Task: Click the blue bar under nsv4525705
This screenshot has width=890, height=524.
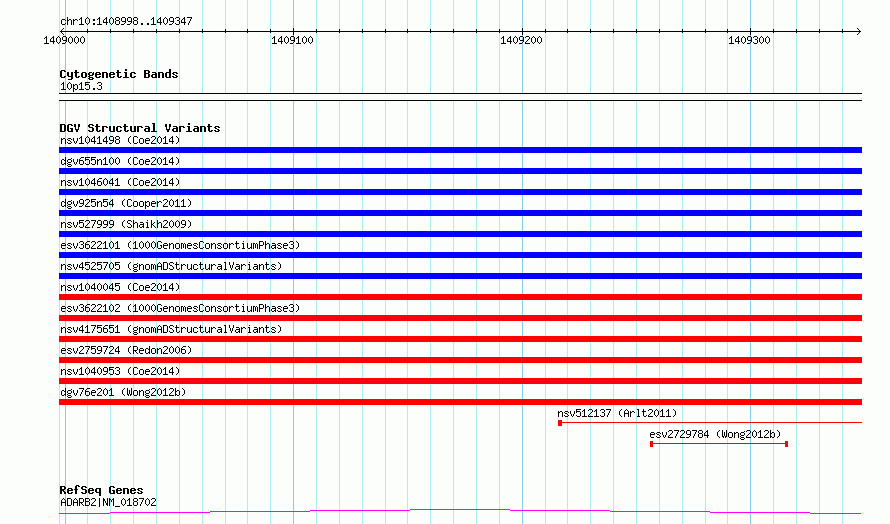Action: click(x=460, y=276)
